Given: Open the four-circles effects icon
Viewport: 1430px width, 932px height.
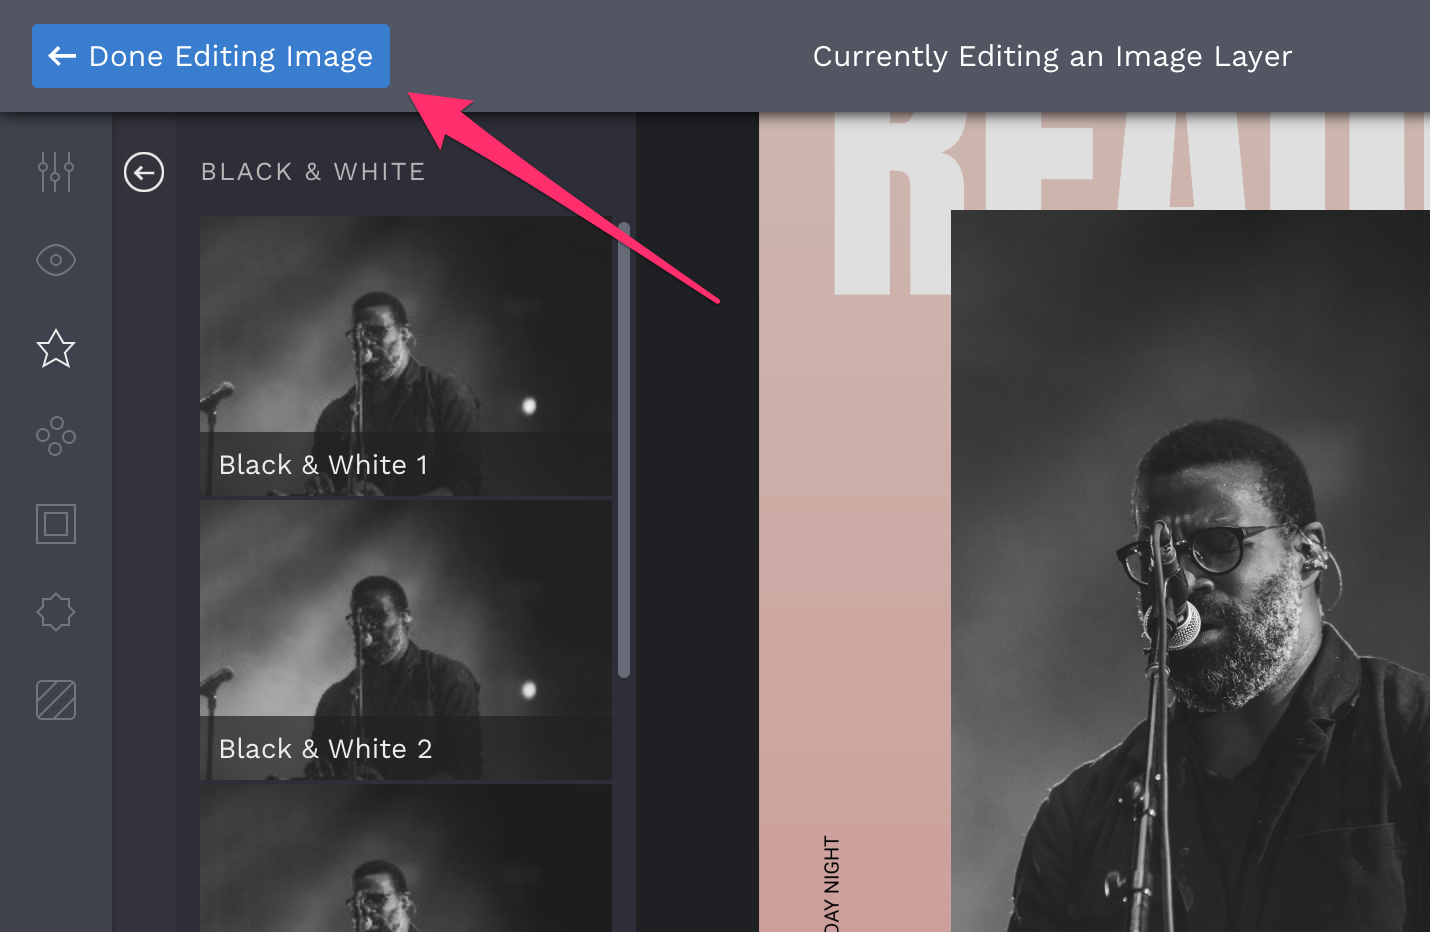Looking at the screenshot, I should (56, 436).
